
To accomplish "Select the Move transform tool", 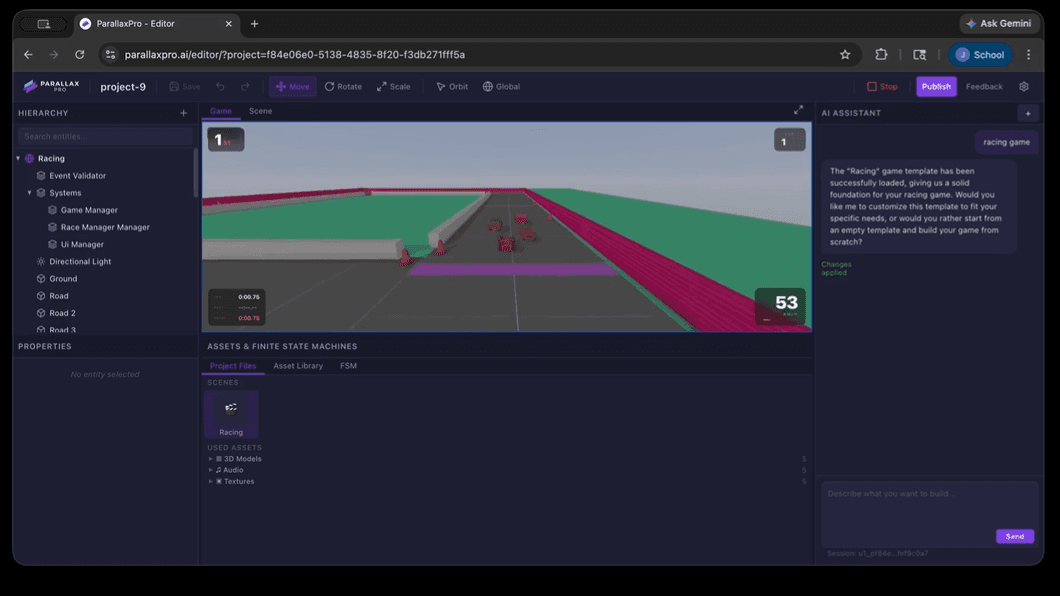I will pos(292,87).
